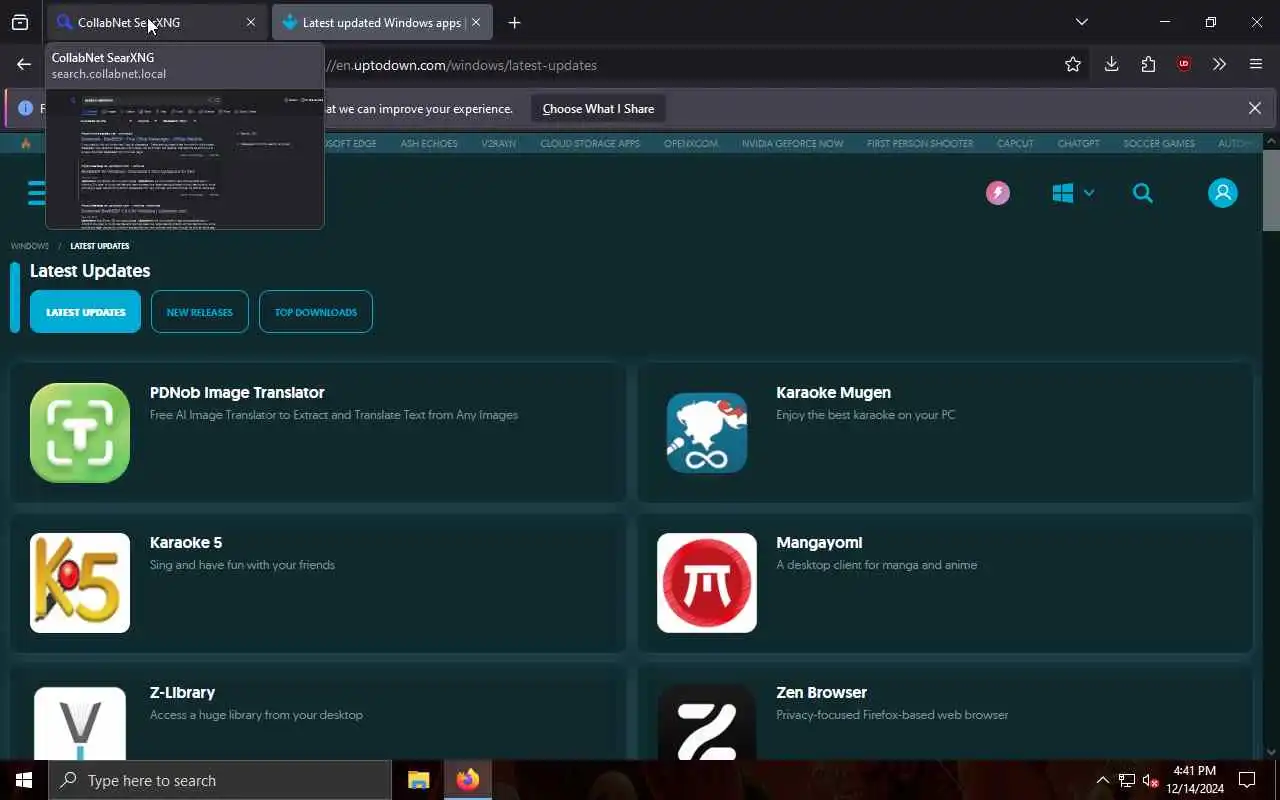Open the notifications action center icon
The width and height of the screenshot is (1280, 800).
pyautogui.click(x=1247, y=780)
